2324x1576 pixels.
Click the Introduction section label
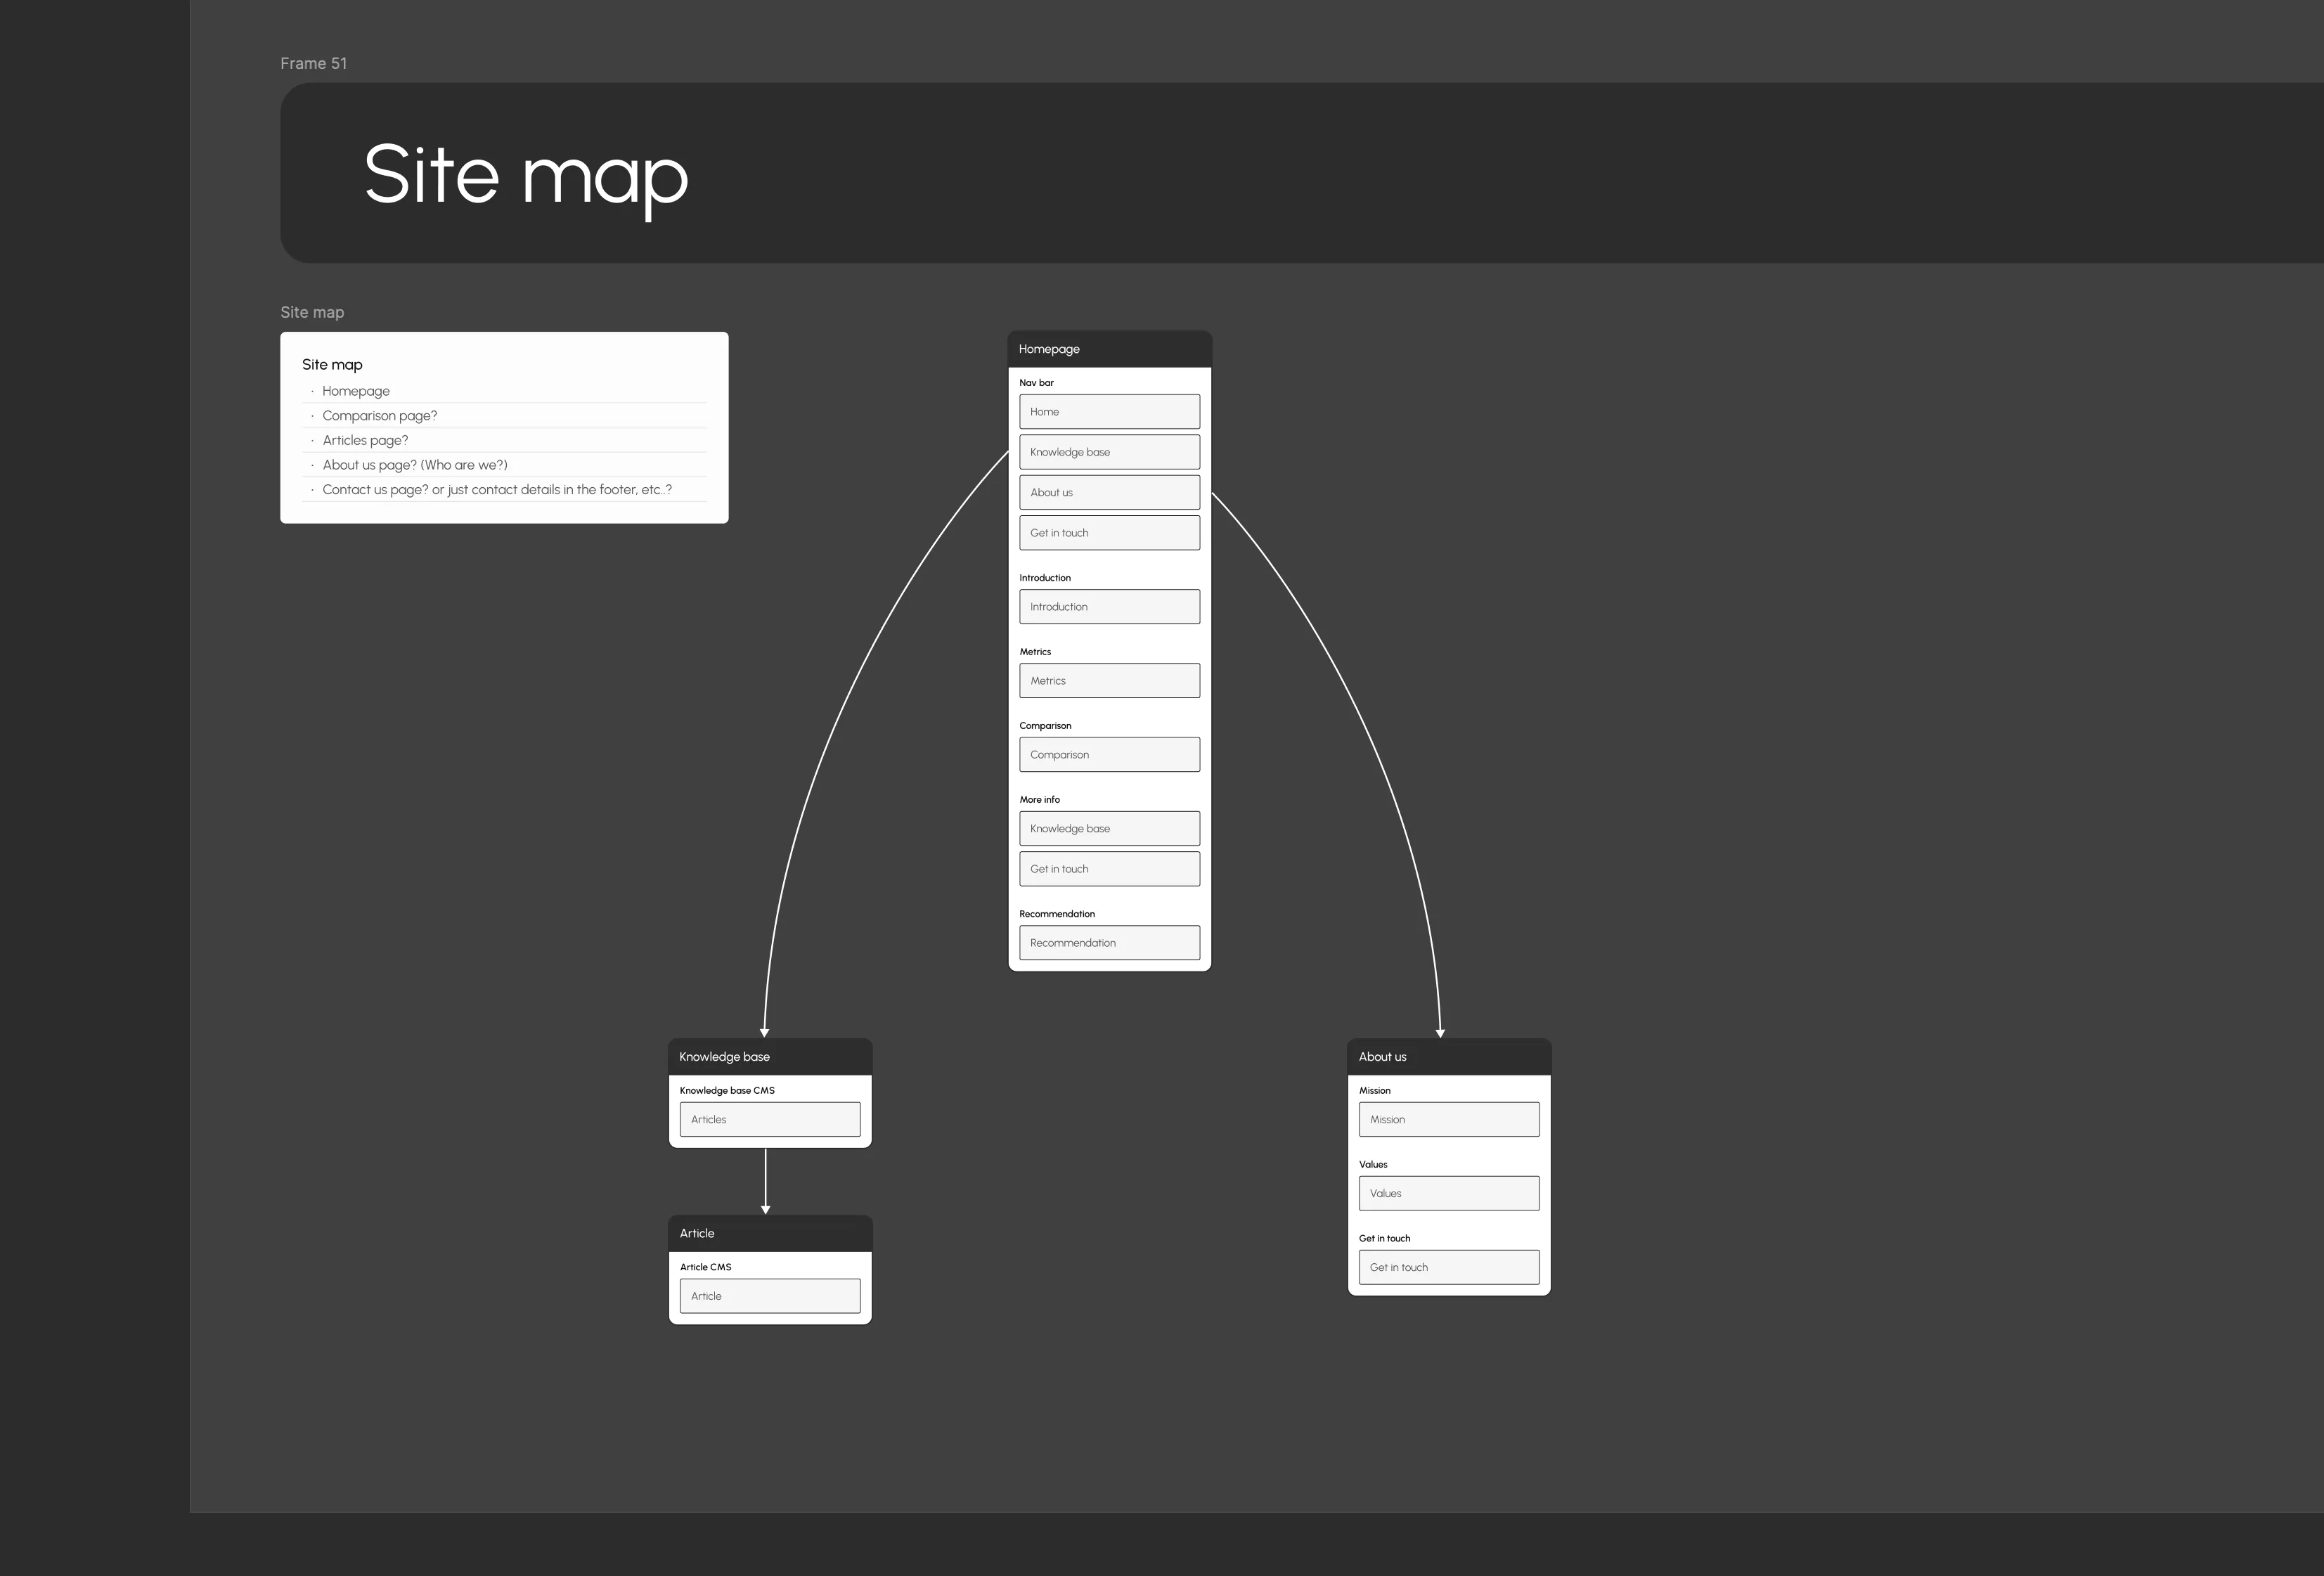coord(1045,578)
